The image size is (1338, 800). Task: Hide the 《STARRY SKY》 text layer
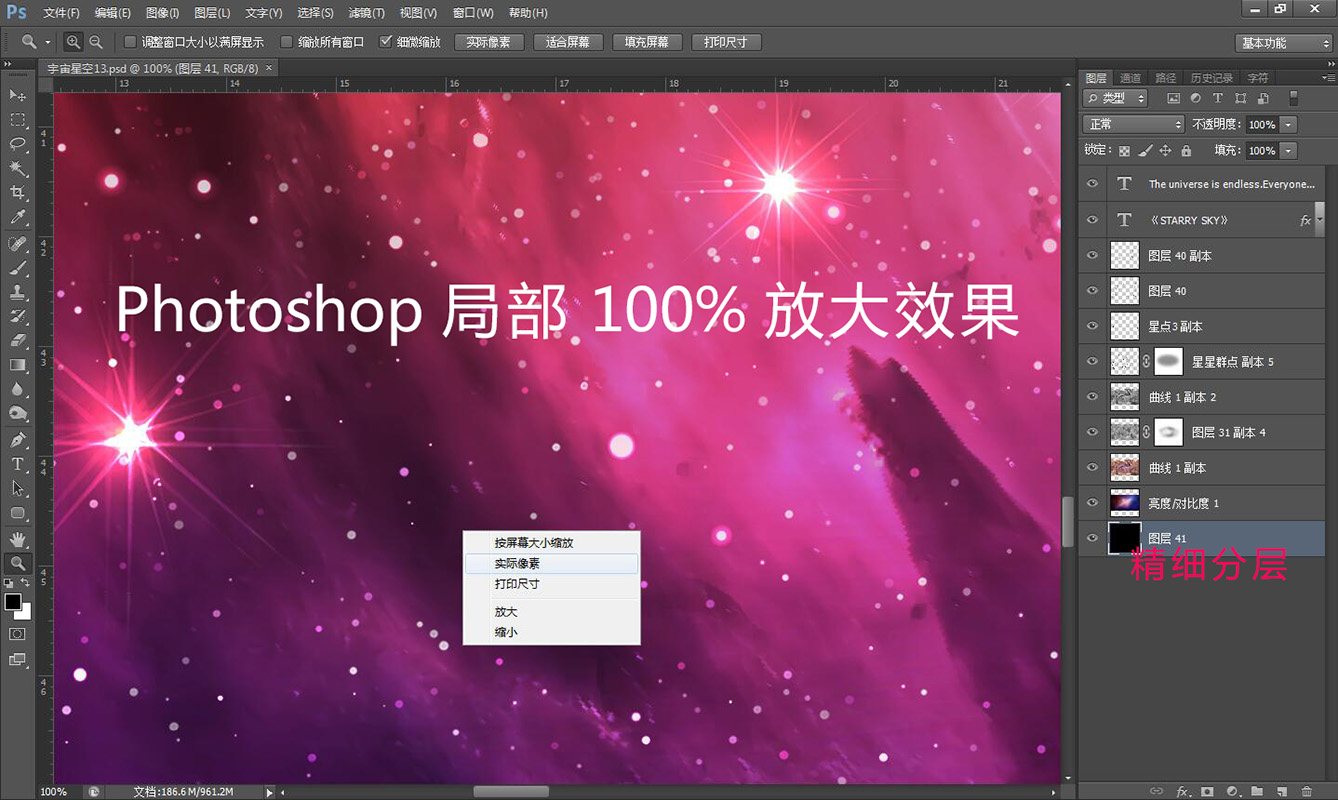[x=1092, y=220]
